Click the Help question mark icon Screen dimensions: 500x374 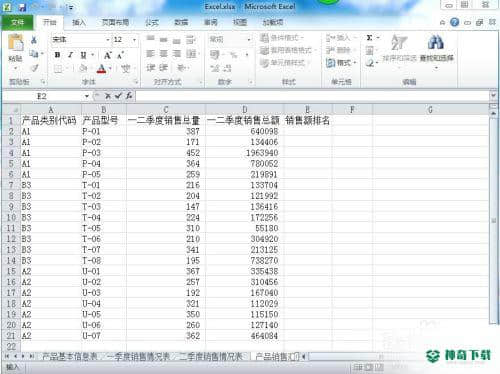click(x=454, y=22)
